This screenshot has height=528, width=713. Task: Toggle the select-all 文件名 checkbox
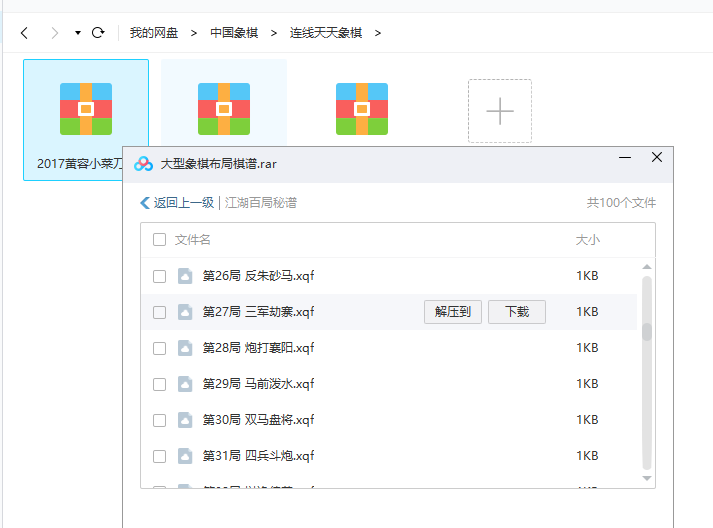[159, 240]
